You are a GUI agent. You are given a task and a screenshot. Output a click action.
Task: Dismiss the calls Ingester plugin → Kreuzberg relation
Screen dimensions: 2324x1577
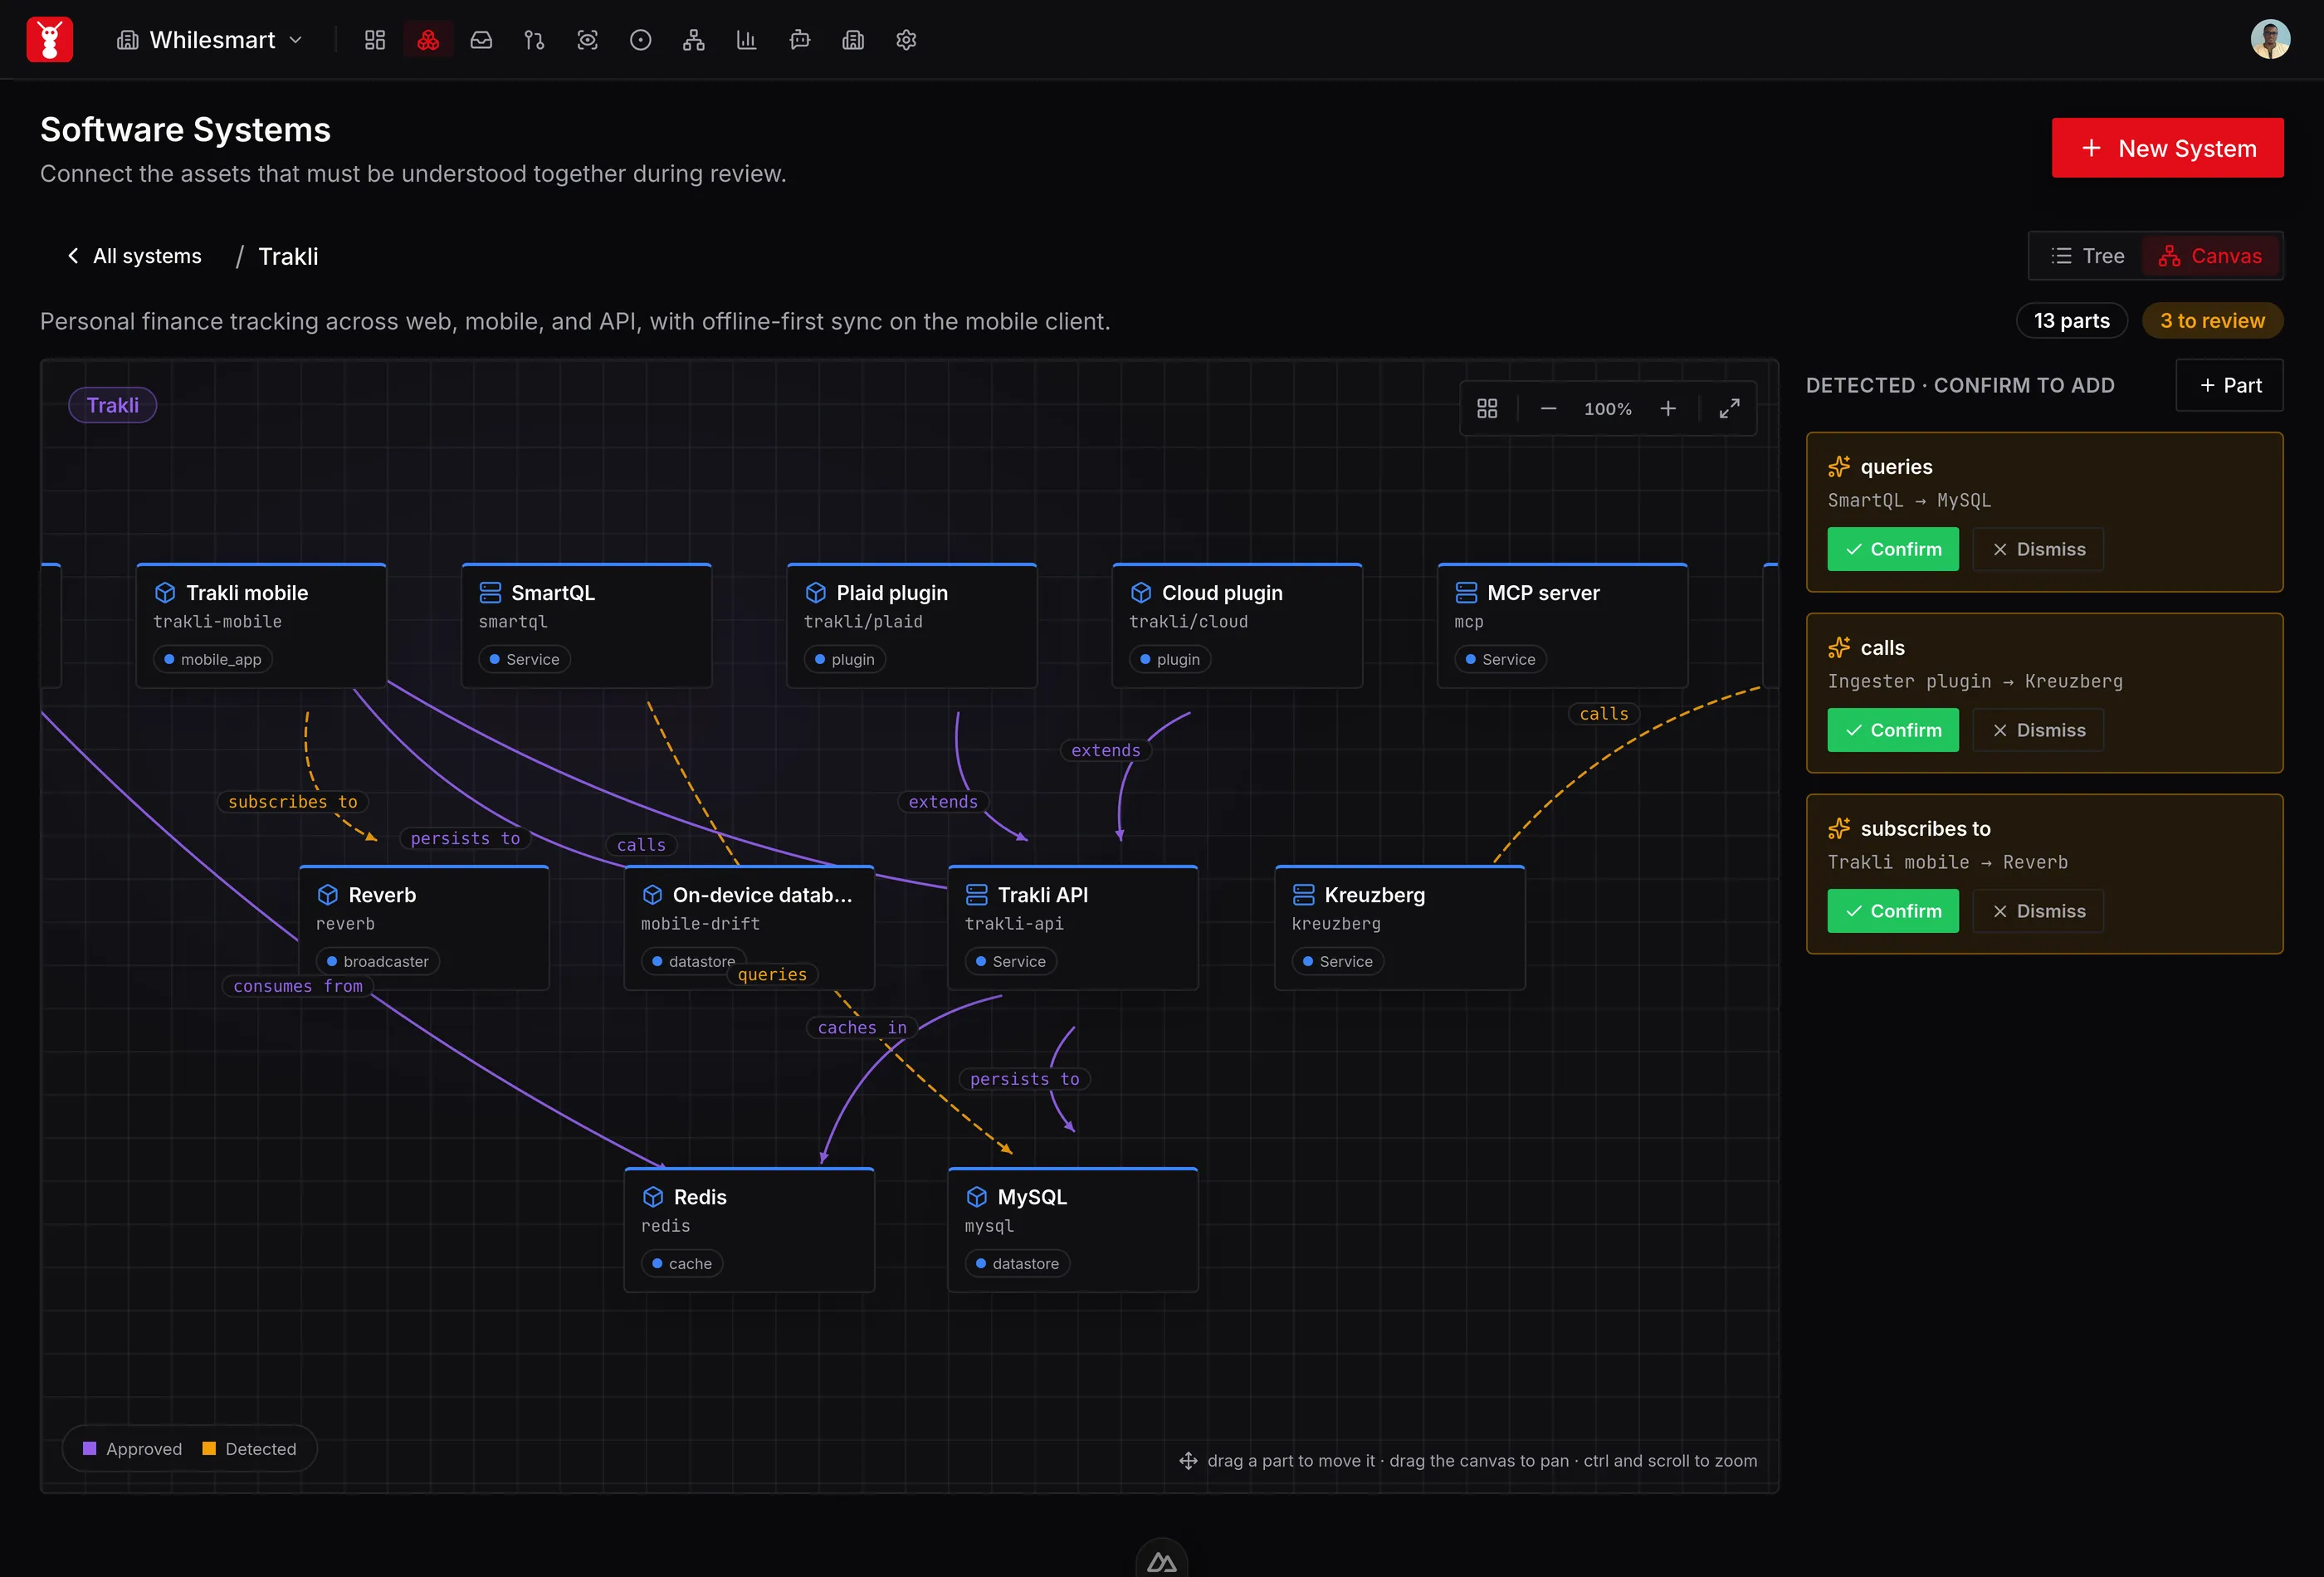2038,730
